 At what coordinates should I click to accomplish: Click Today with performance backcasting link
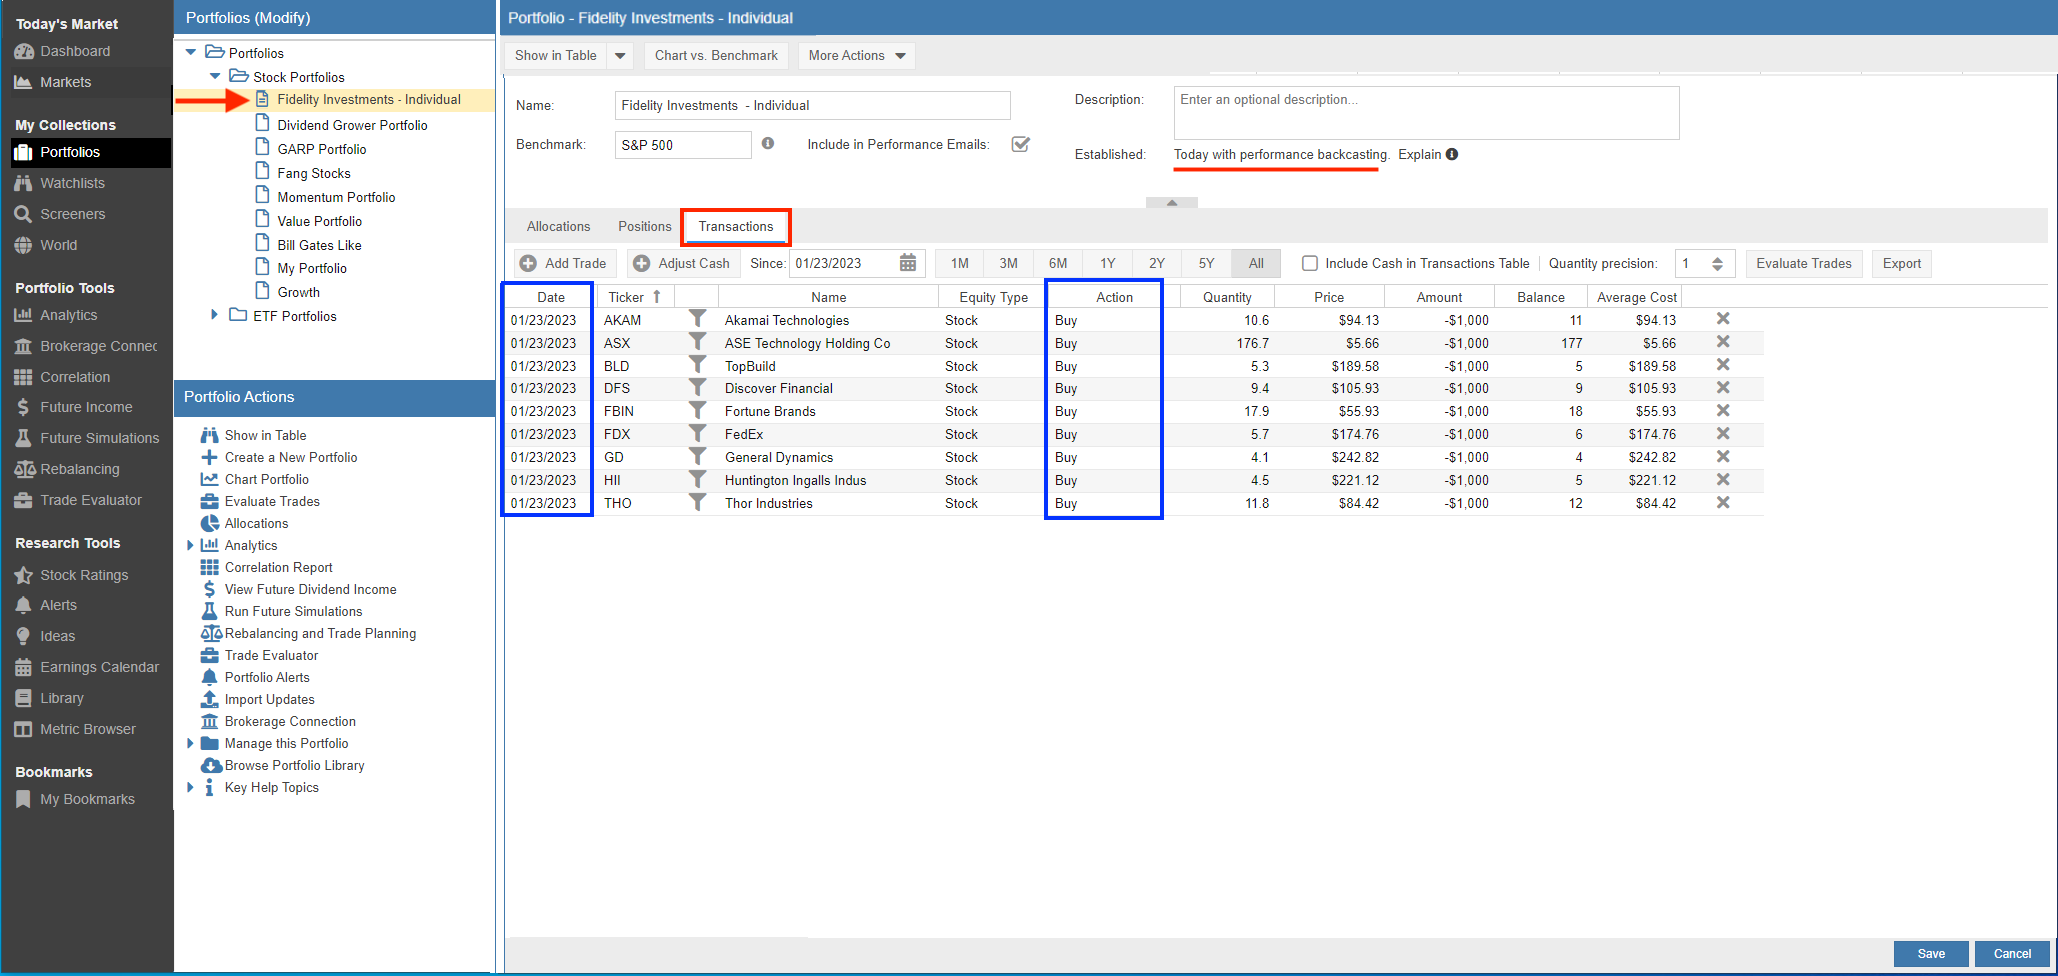click(1281, 154)
